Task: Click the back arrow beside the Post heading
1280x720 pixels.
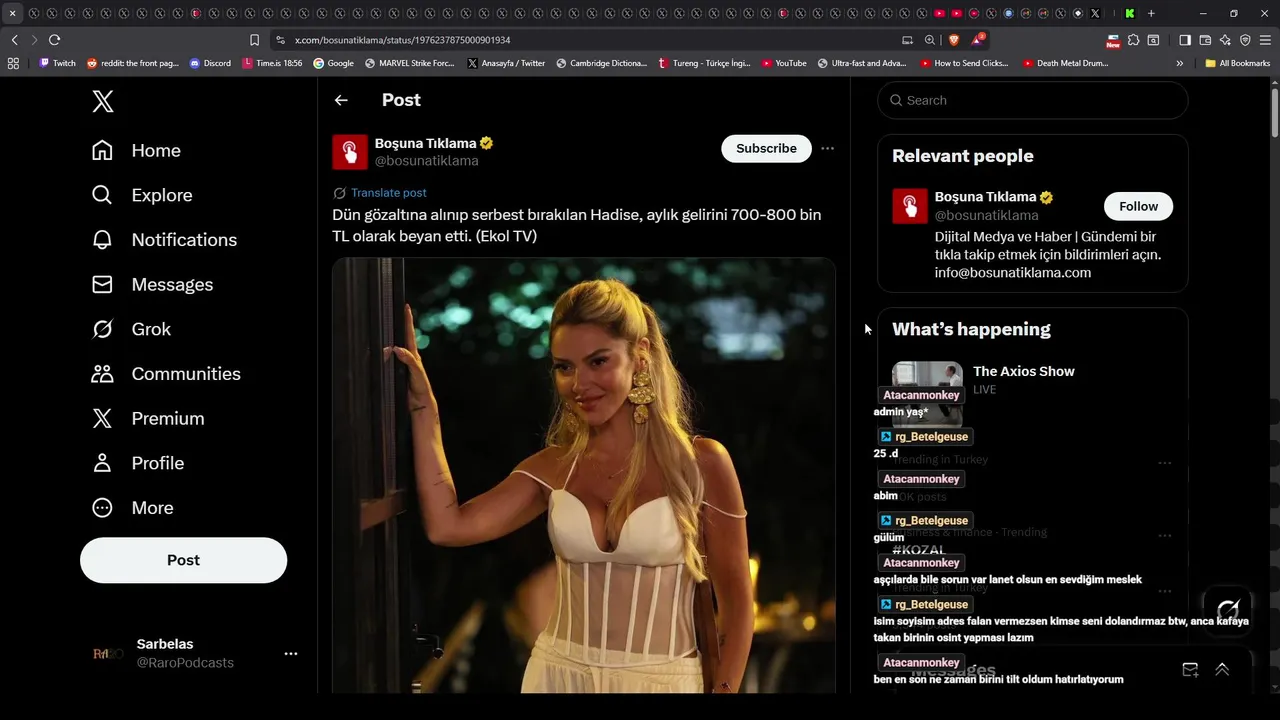Action: [x=341, y=100]
